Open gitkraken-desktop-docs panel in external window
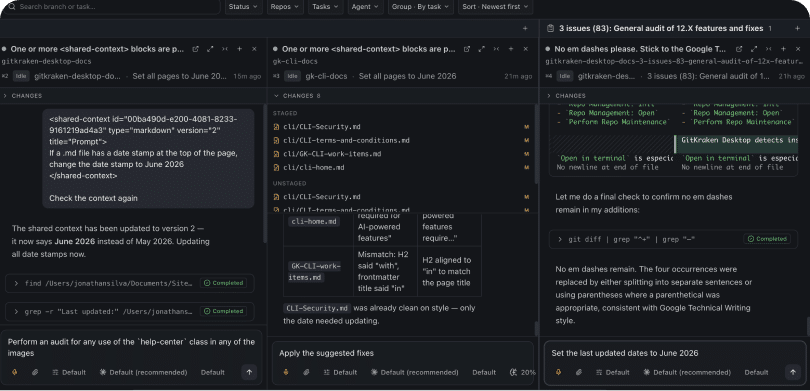Screen dimensions: 810x391 (x=195, y=49)
